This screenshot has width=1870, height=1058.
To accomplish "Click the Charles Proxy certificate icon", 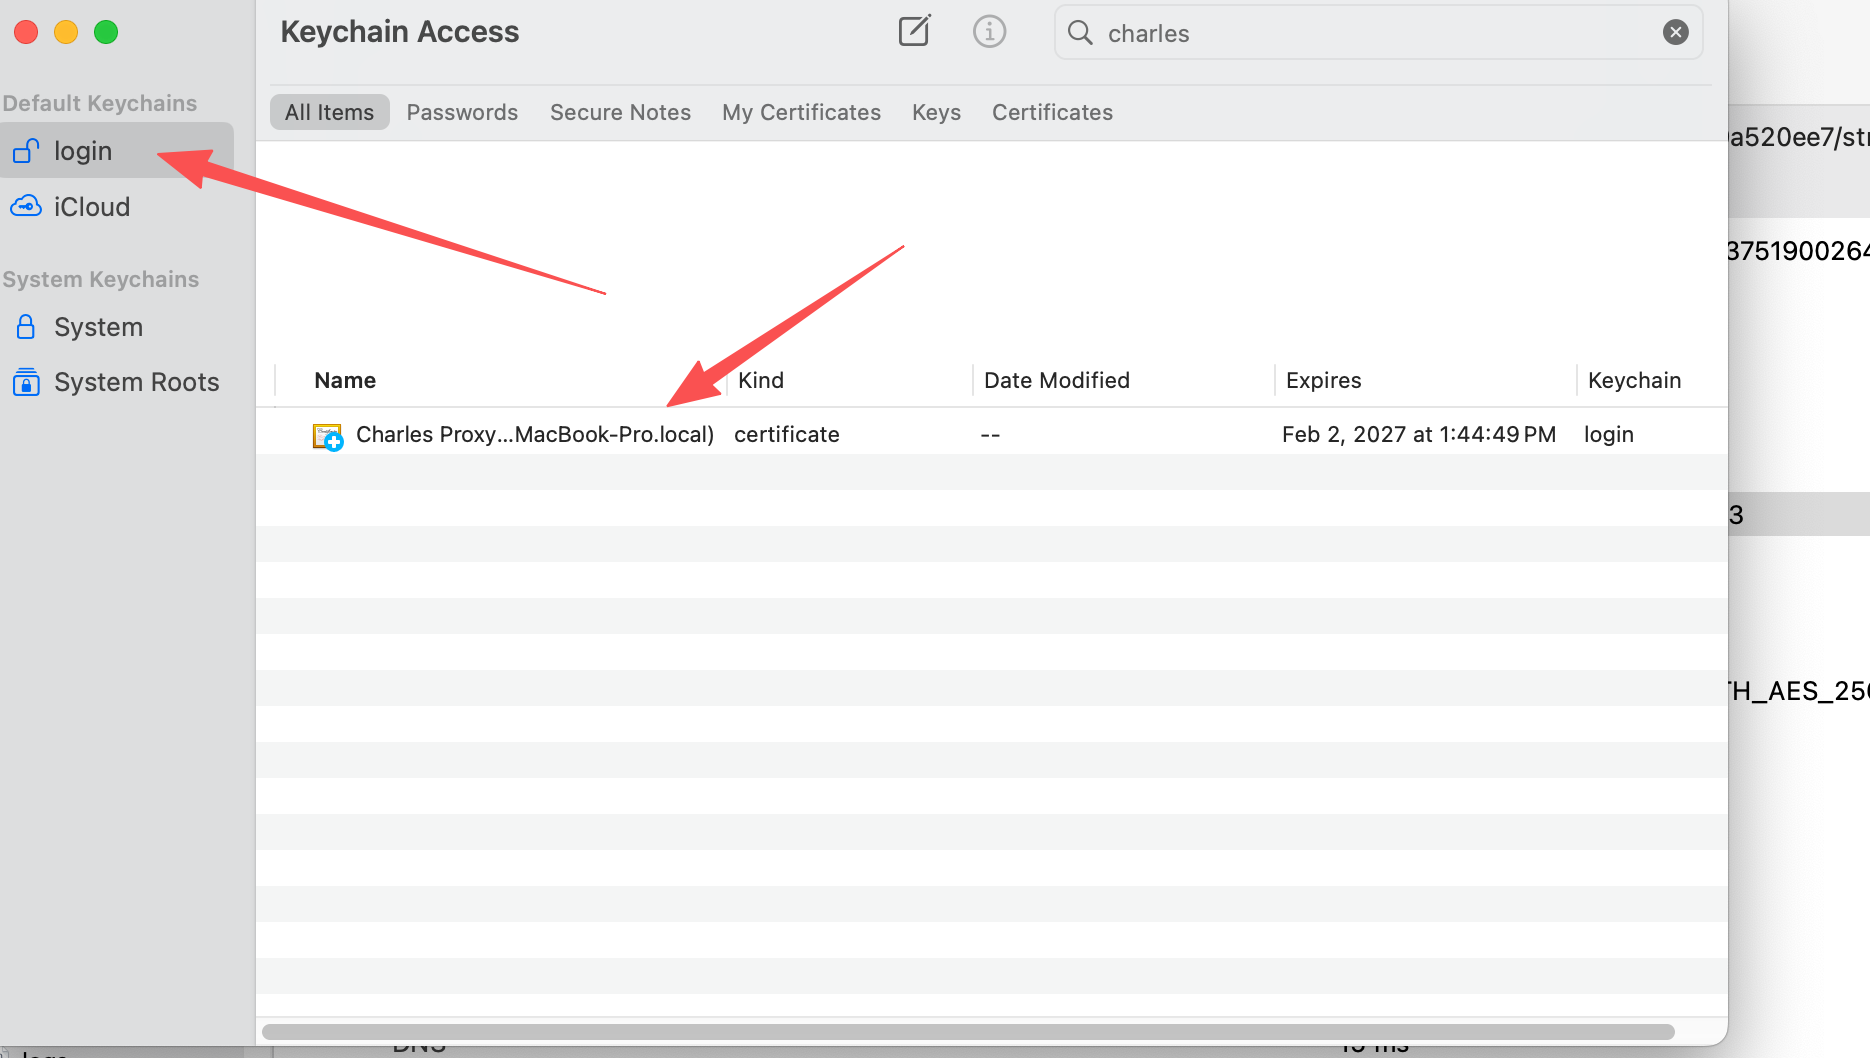I will 328,436.
